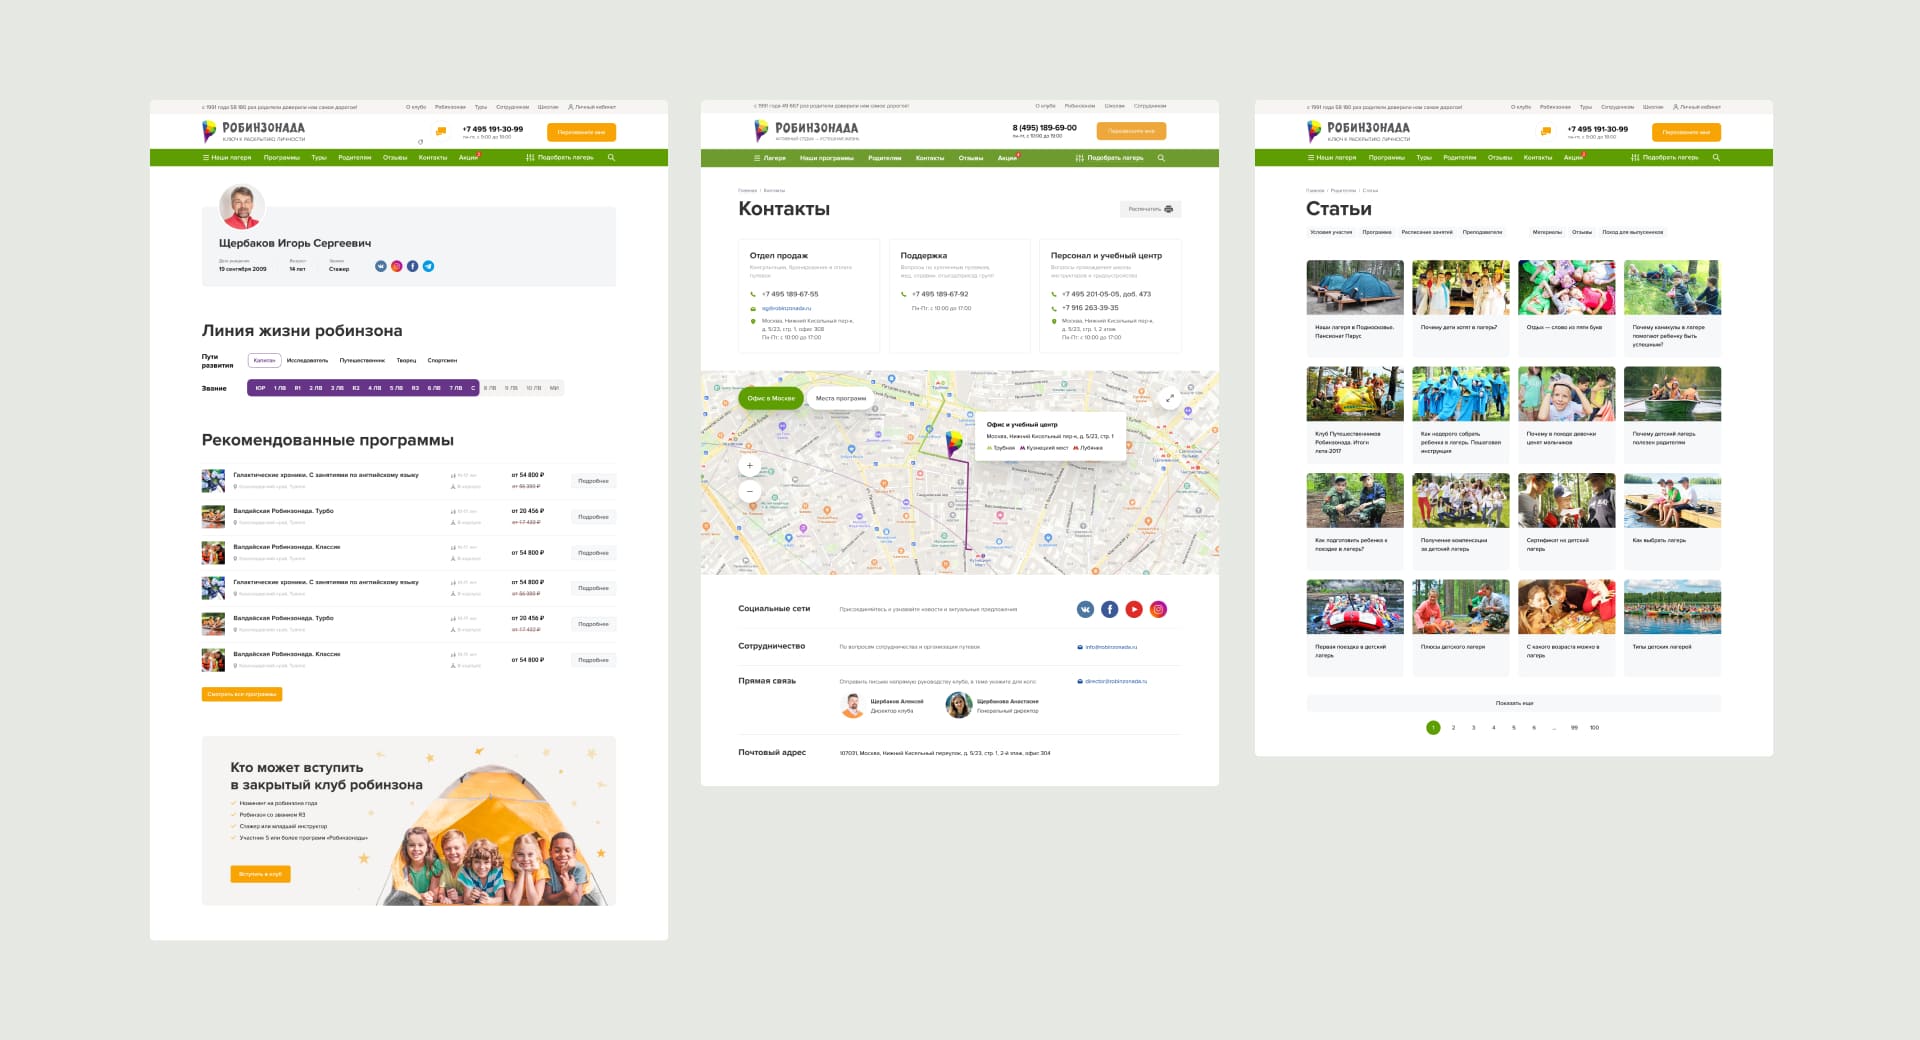The image size is (1920, 1040).
Task: Open Личный кабинет on profile page top bar
Action: point(592,106)
